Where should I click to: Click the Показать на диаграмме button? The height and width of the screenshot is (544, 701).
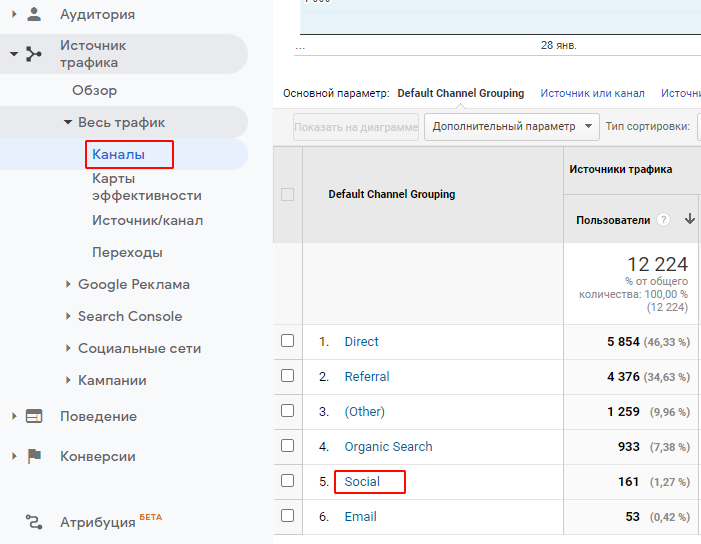click(356, 127)
